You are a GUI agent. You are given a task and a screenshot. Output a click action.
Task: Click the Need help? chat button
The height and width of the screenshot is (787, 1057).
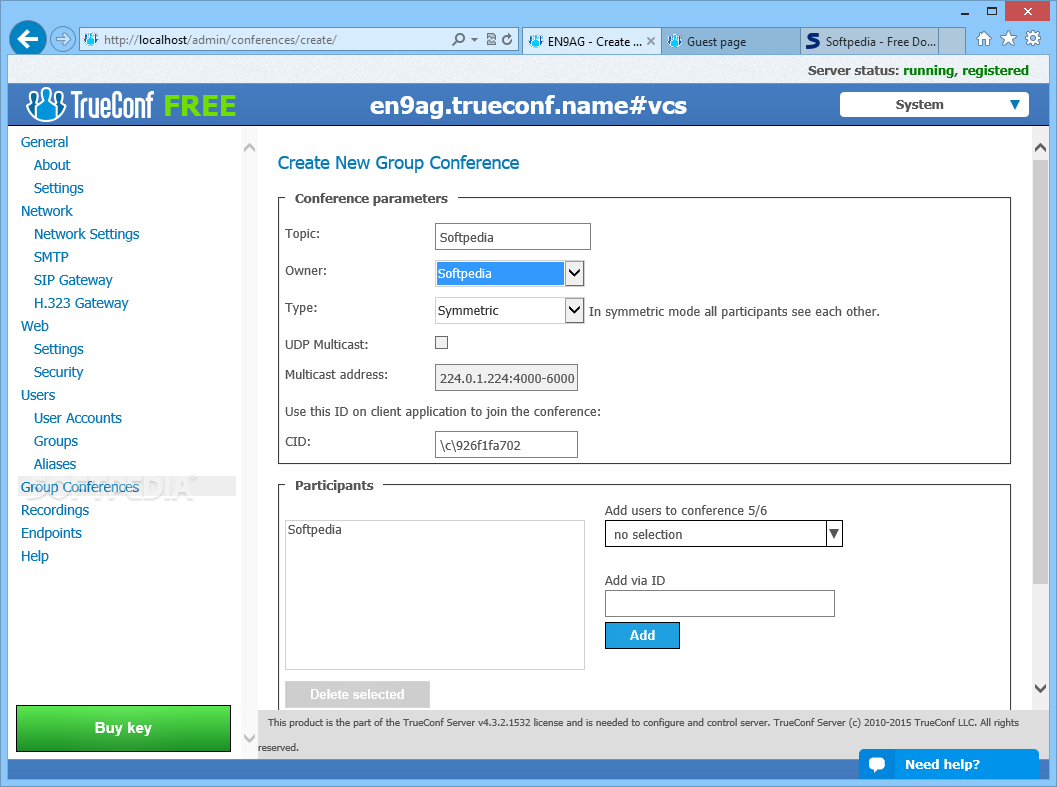tap(948, 763)
